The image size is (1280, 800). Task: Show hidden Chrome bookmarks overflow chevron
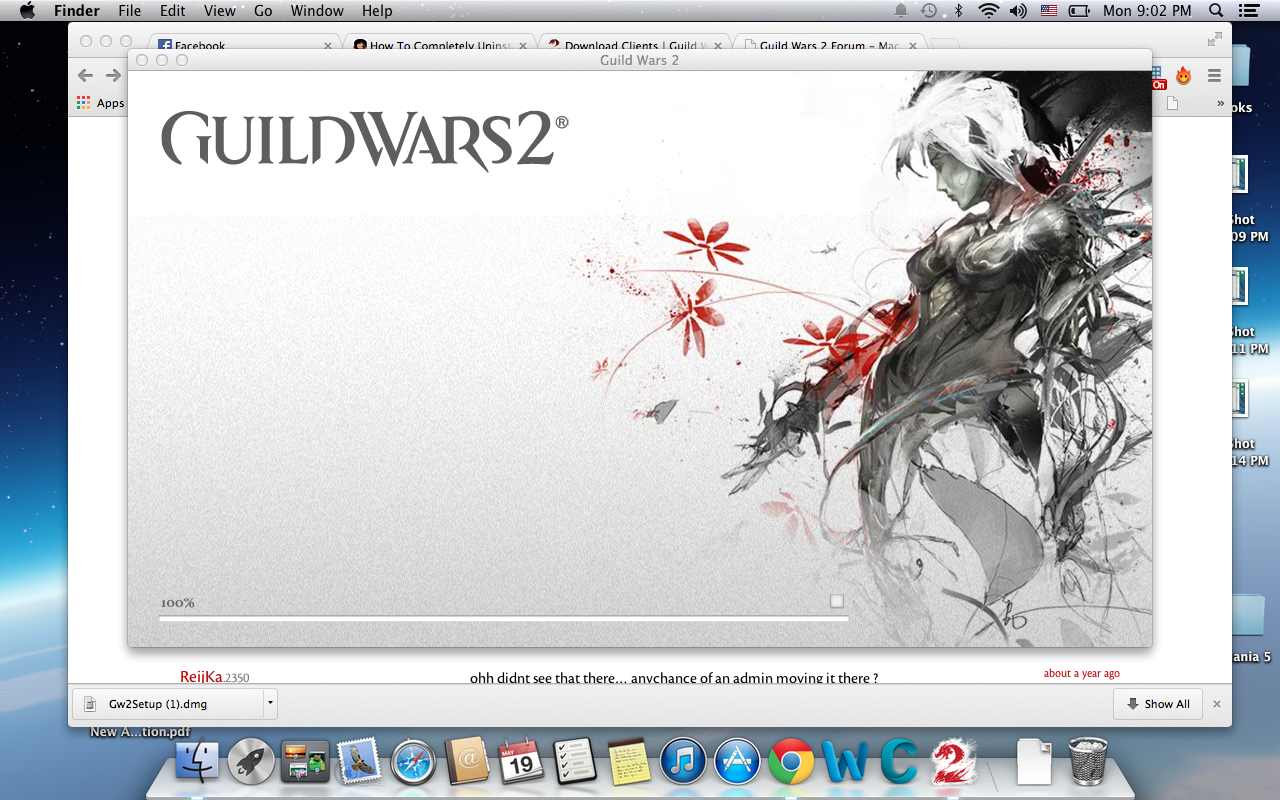click(x=1220, y=103)
